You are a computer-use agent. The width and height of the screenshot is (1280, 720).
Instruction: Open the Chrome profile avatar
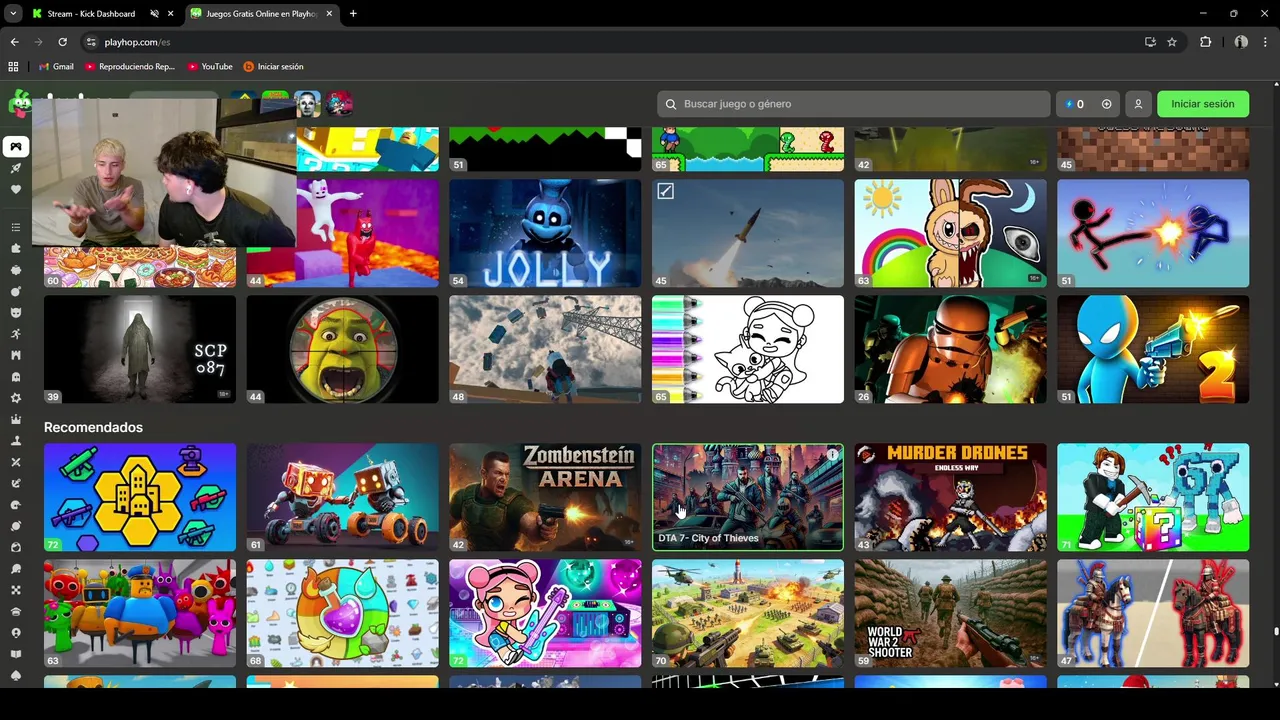pos(1241,42)
